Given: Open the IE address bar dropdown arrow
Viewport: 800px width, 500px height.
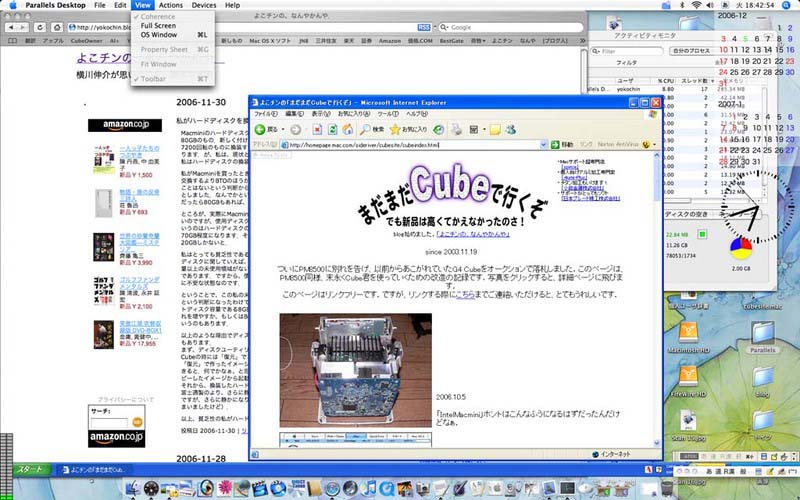Looking at the screenshot, I should 543,145.
